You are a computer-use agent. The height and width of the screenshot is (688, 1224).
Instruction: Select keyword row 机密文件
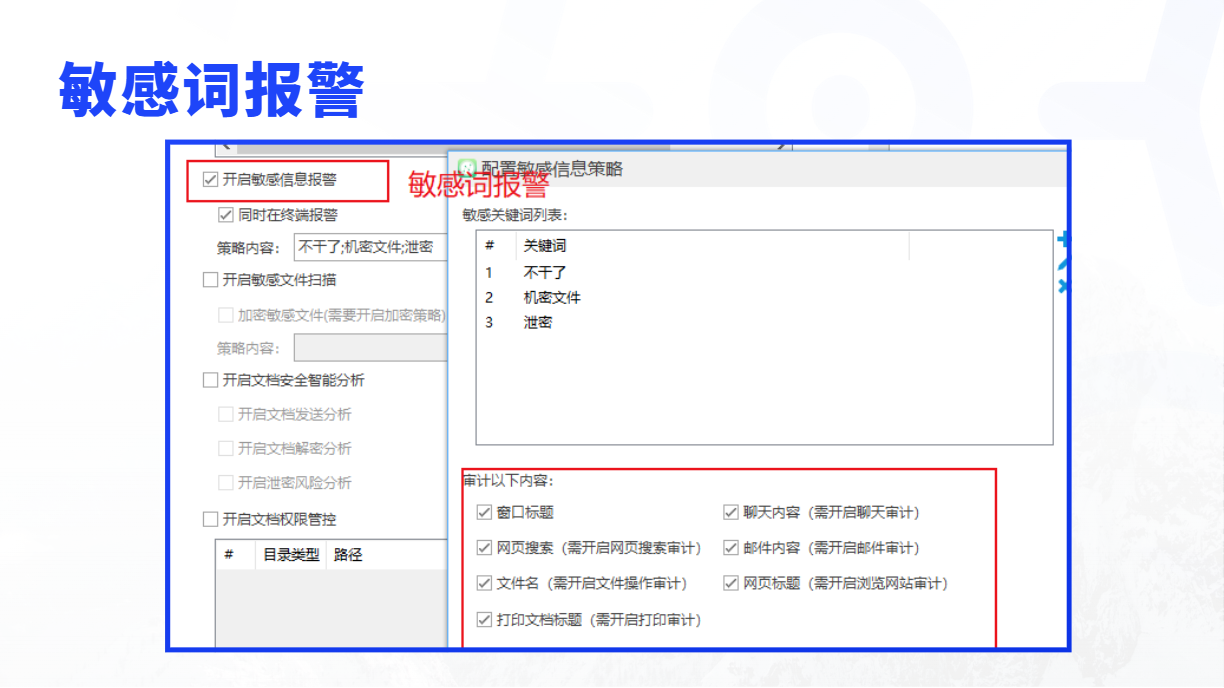pyautogui.click(x=765, y=297)
